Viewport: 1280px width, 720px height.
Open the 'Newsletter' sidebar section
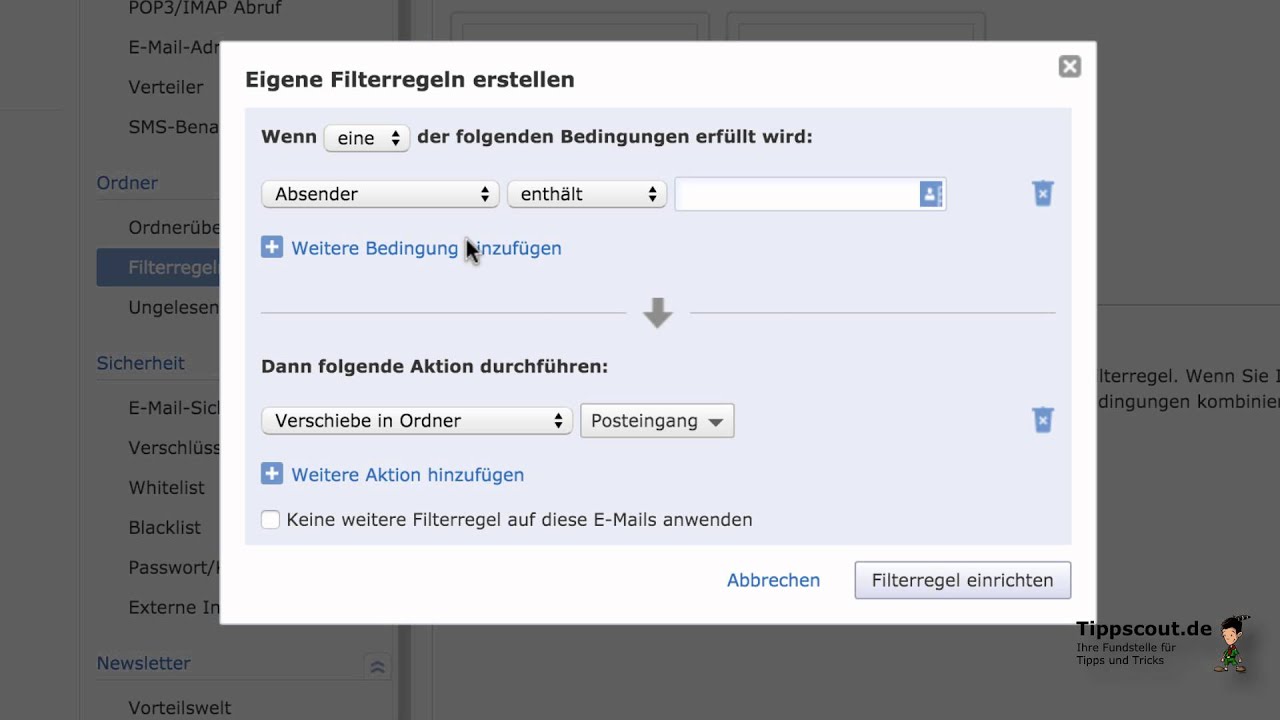(x=143, y=663)
